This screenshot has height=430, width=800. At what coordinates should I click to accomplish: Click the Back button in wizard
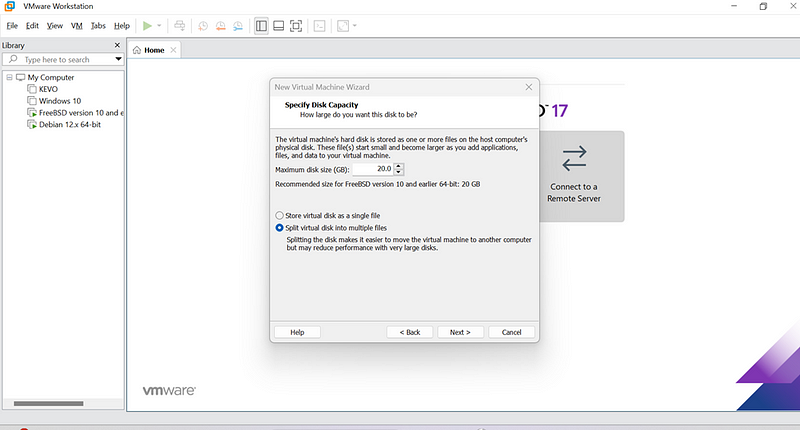click(x=410, y=332)
